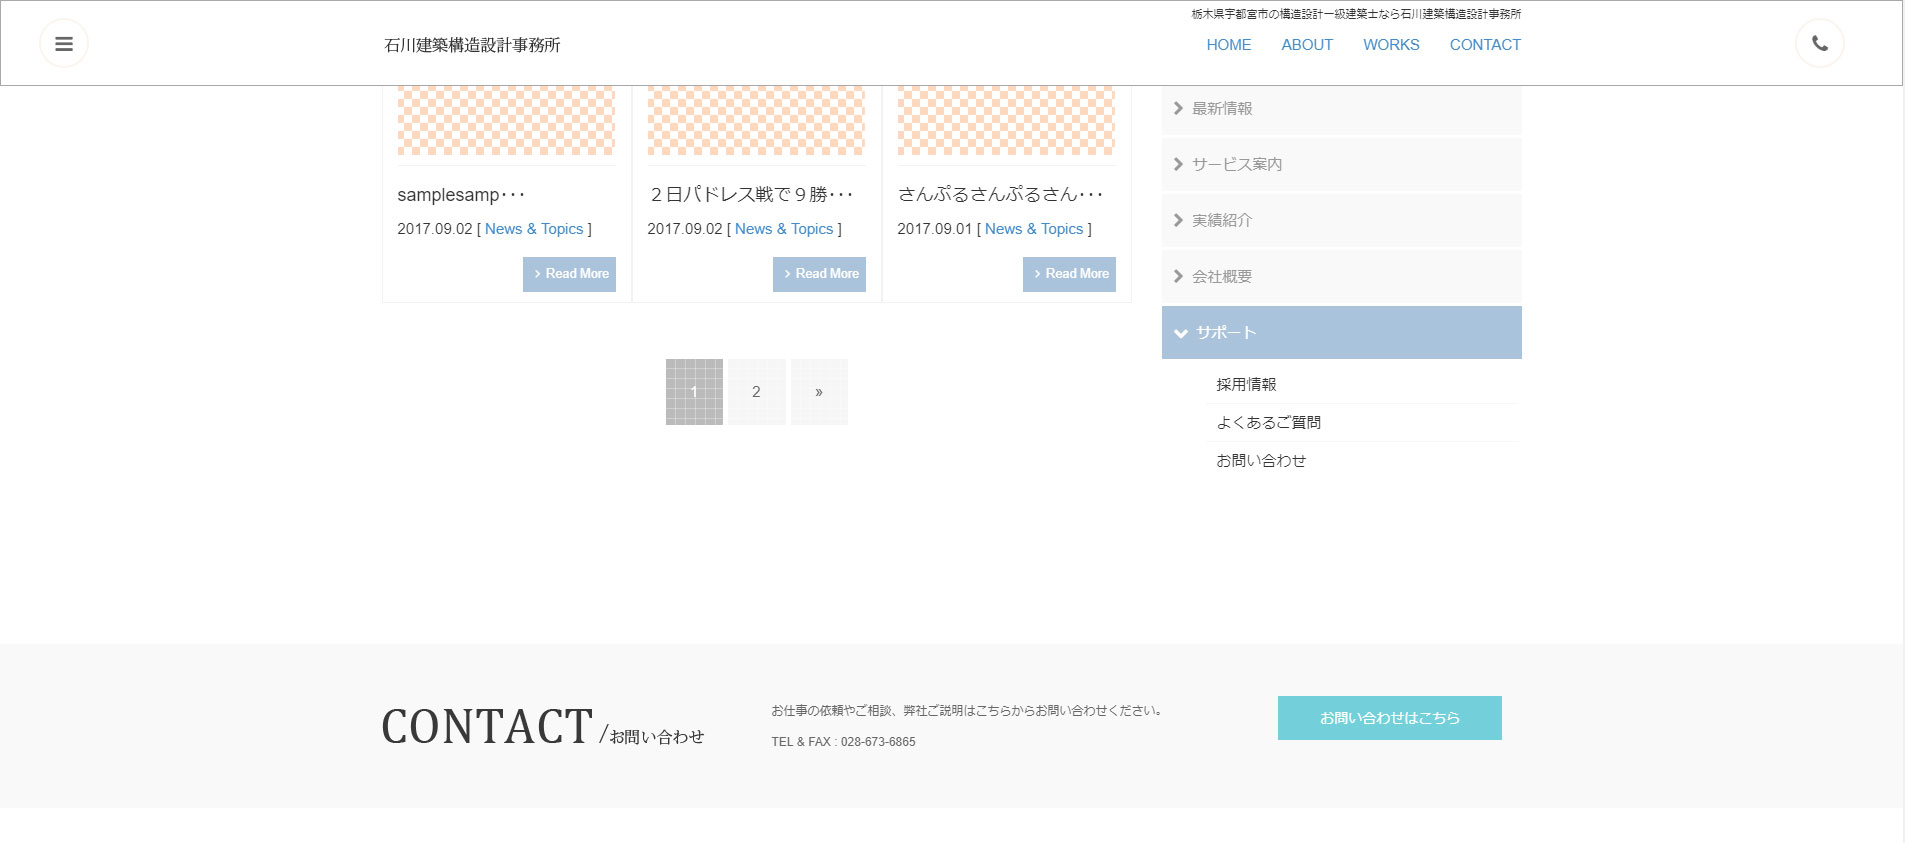This screenshot has width=1905, height=843.
Task: Open the よくあるご質問 submenu link
Action: click(x=1268, y=422)
